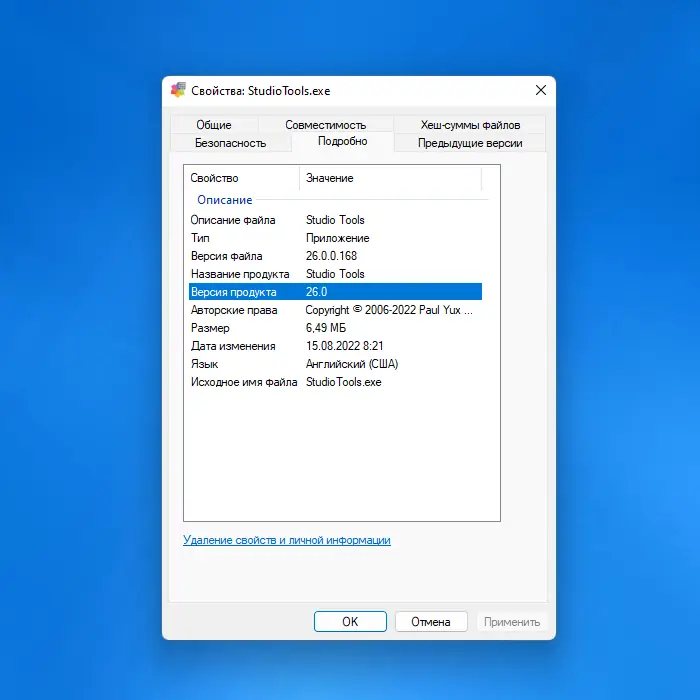700x700 pixels.
Task: Select the Версия файла row
Action: 335,256
